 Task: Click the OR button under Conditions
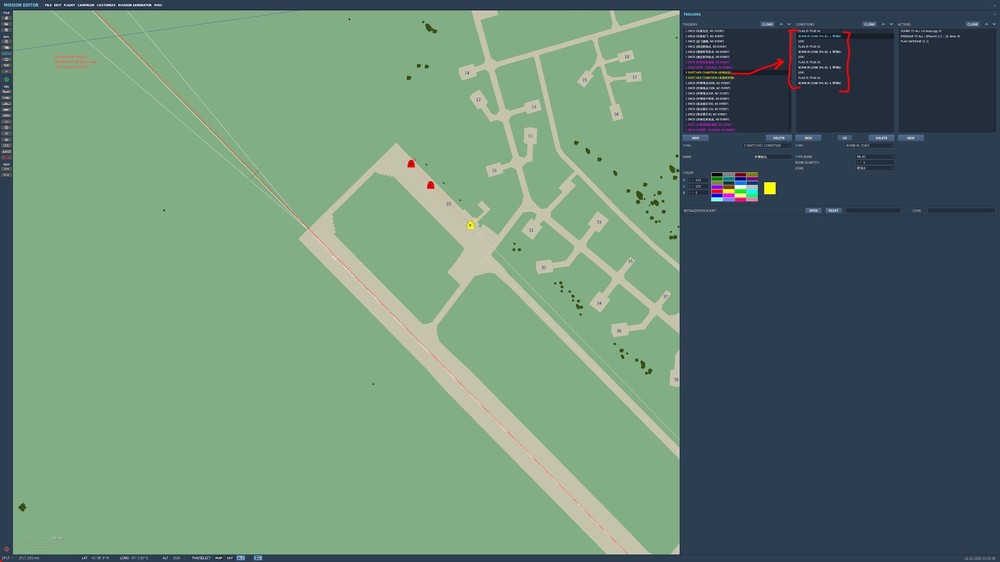coord(844,138)
